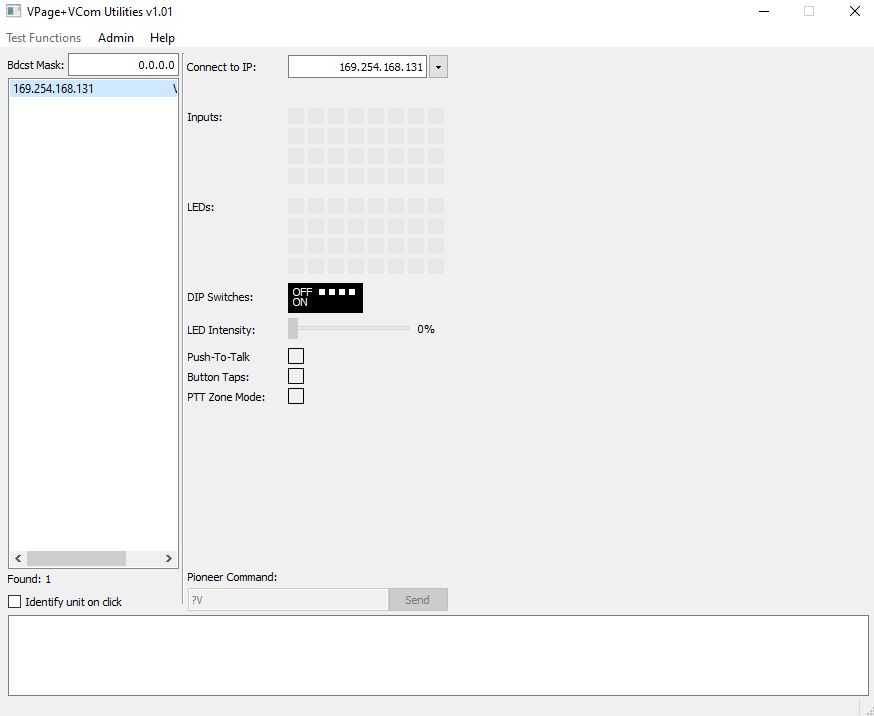Check the PTT Zone Mode box
874x716 pixels.
coord(296,396)
